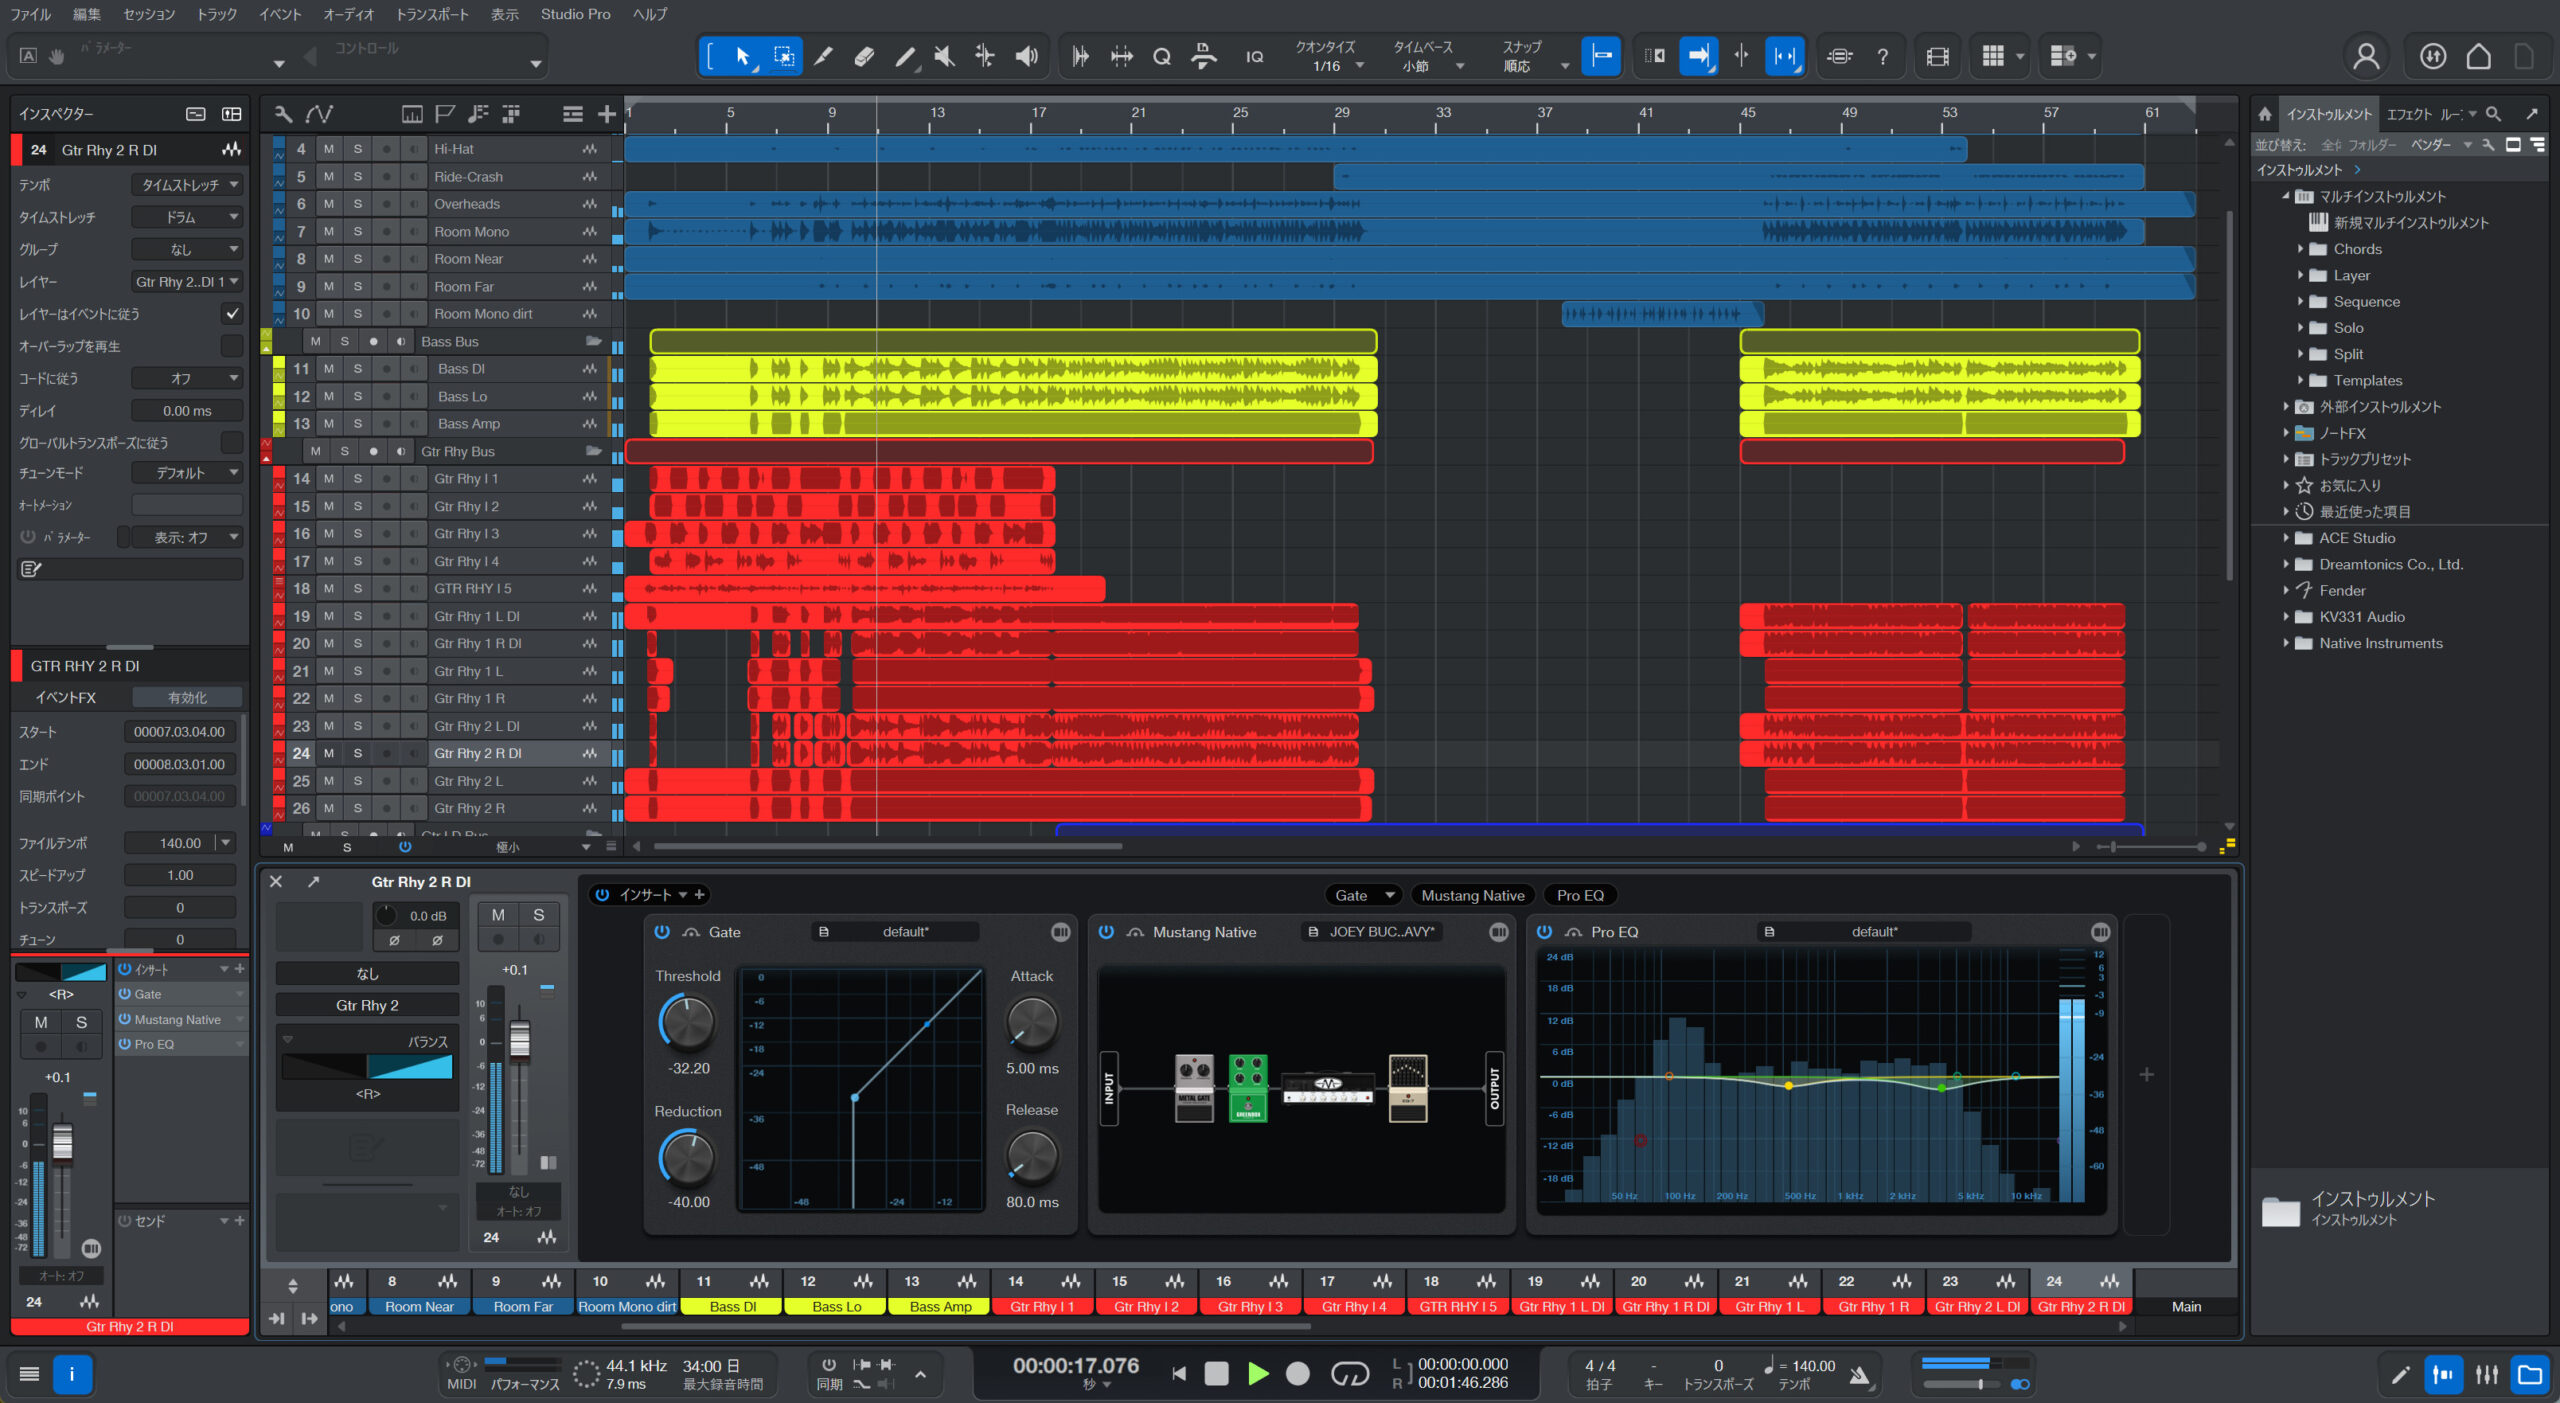Toggle the metronome icon

pyautogui.click(x=1859, y=1376)
